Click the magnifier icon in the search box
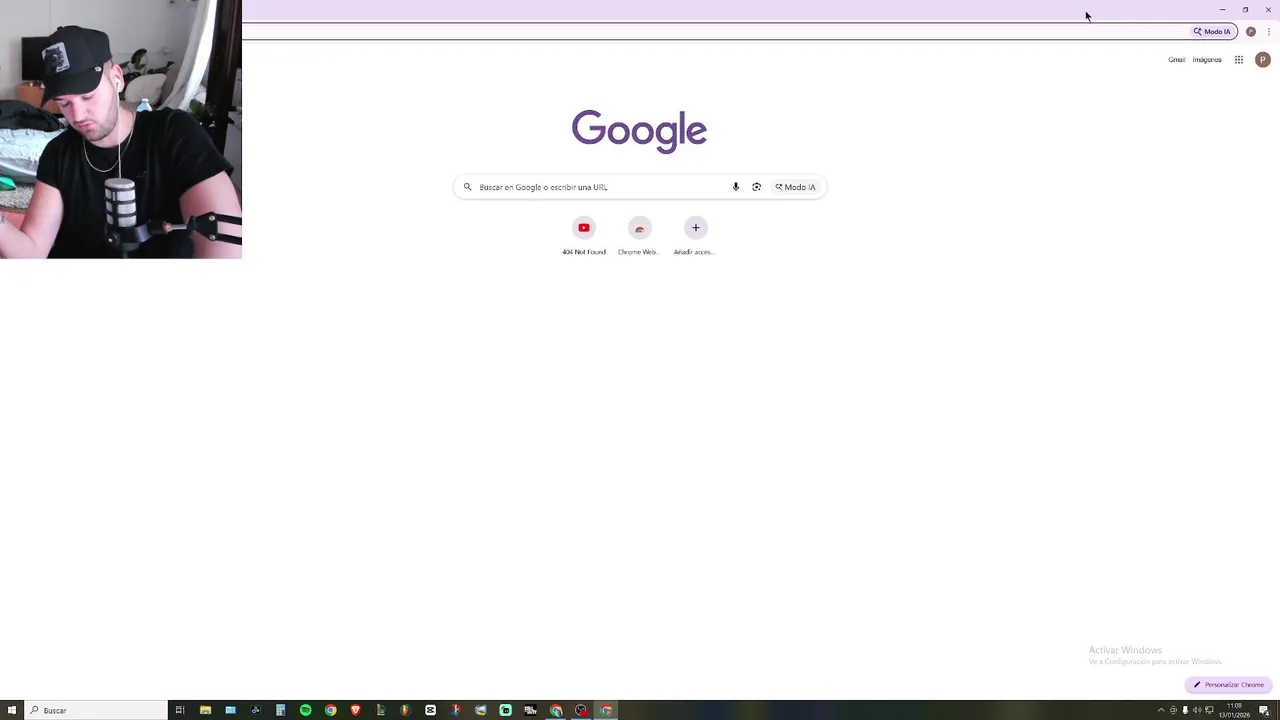 tap(467, 187)
